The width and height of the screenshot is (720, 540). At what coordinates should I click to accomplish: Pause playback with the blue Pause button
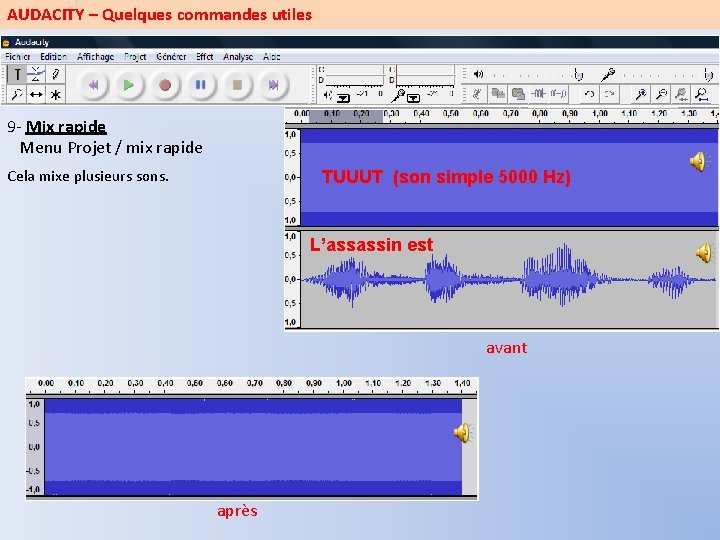[201, 85]
